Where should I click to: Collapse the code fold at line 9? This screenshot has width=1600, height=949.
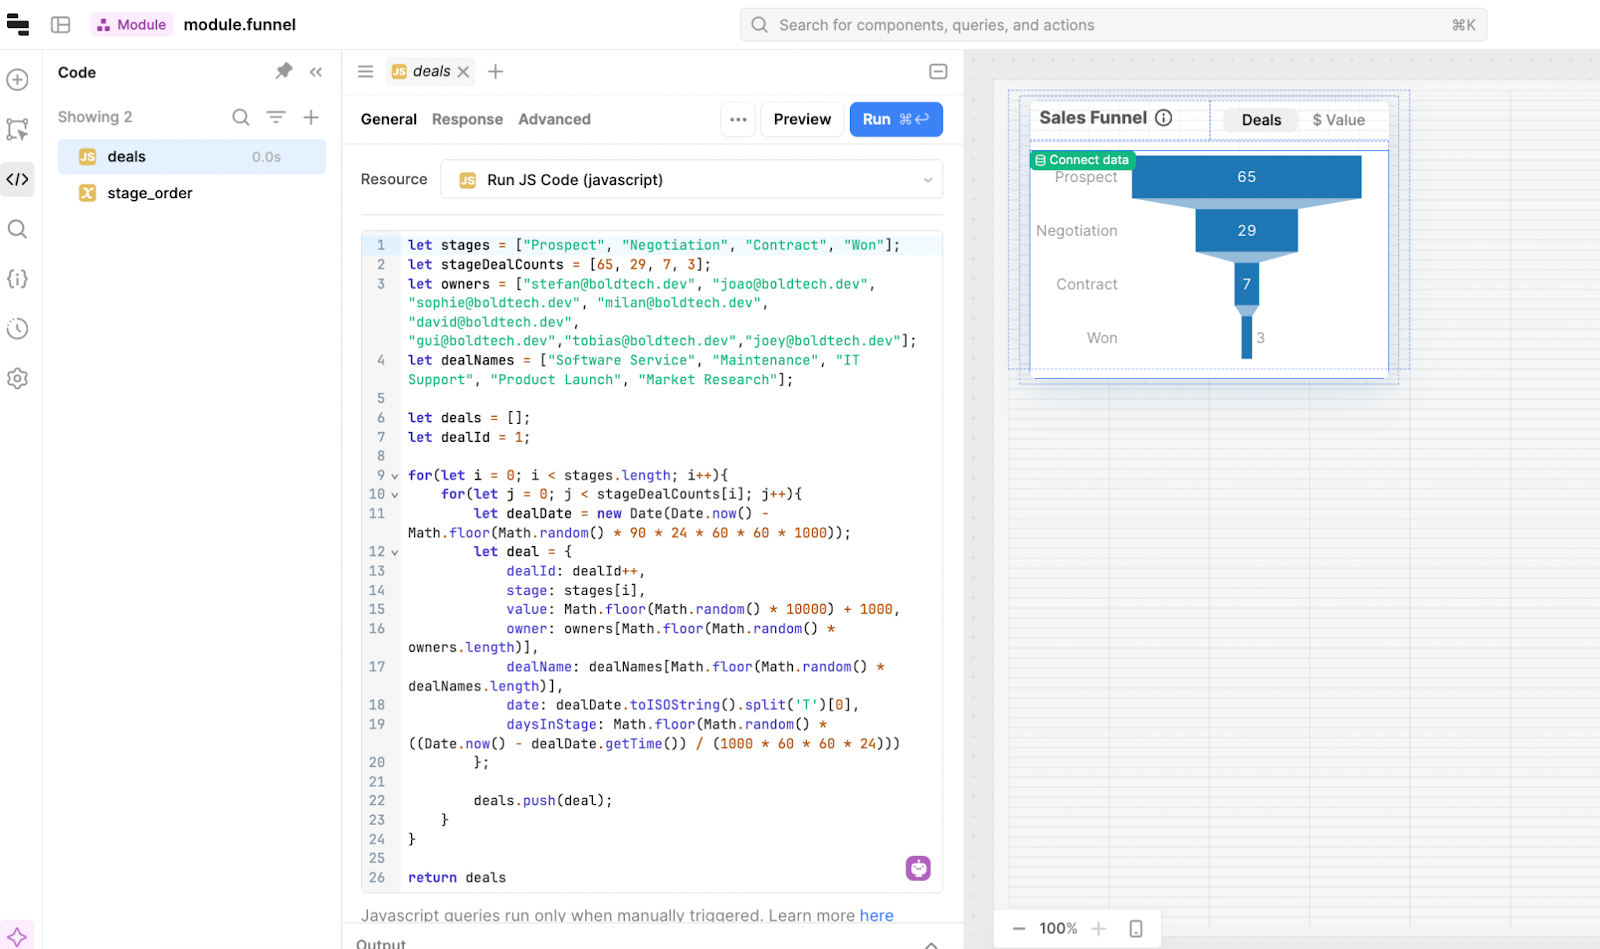395,476
